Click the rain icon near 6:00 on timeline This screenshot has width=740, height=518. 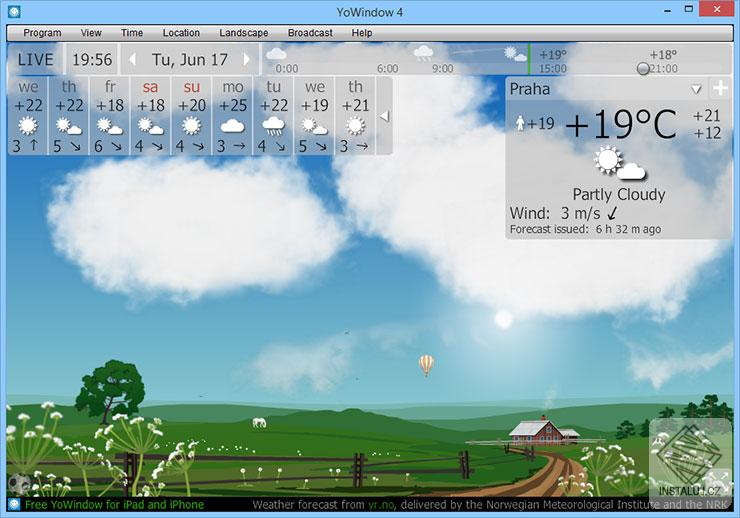[423, 53]
